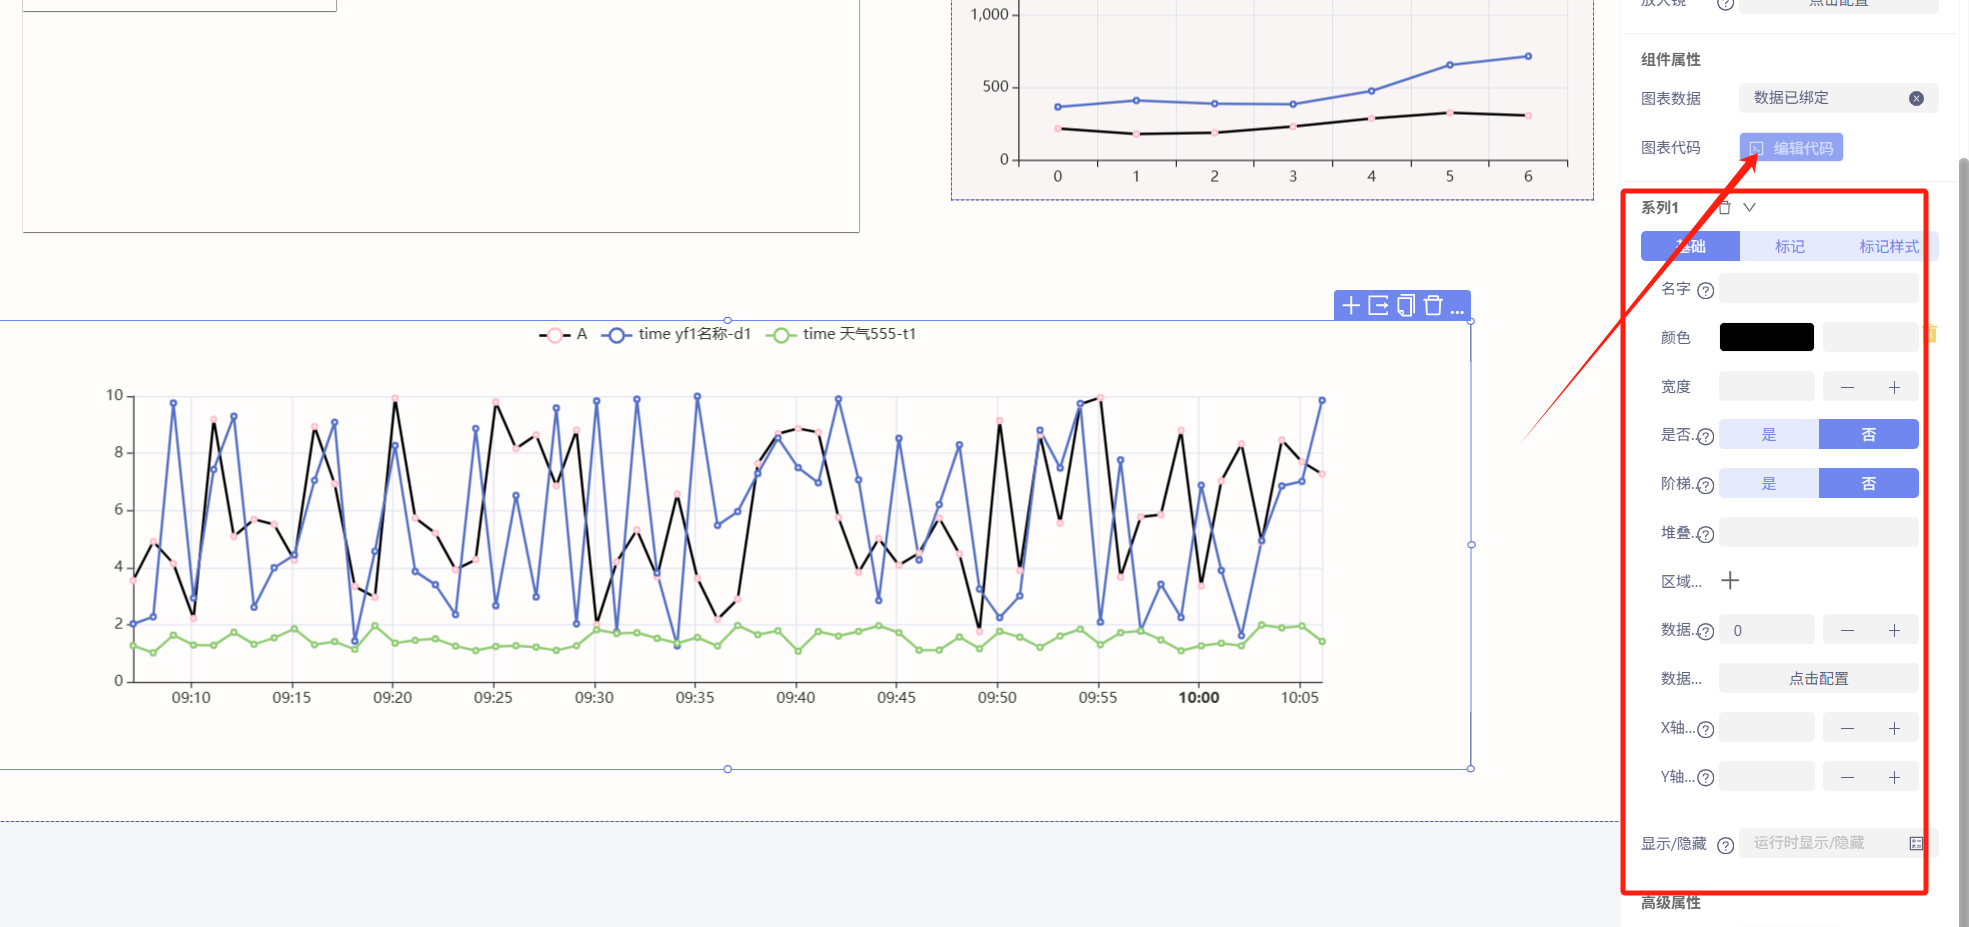Click the color value input beside swatch
1969x927 pixels.
coord(1870,337)
